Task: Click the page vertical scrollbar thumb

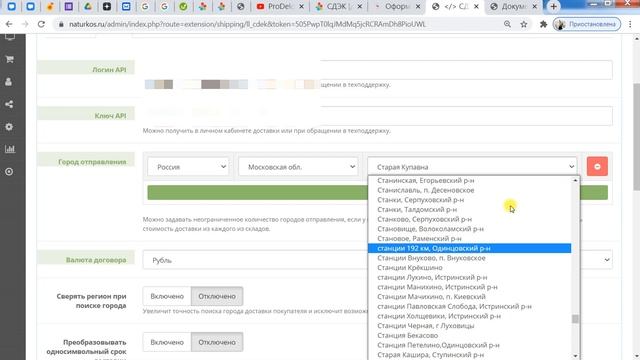Action: click(x=636, y=137)
